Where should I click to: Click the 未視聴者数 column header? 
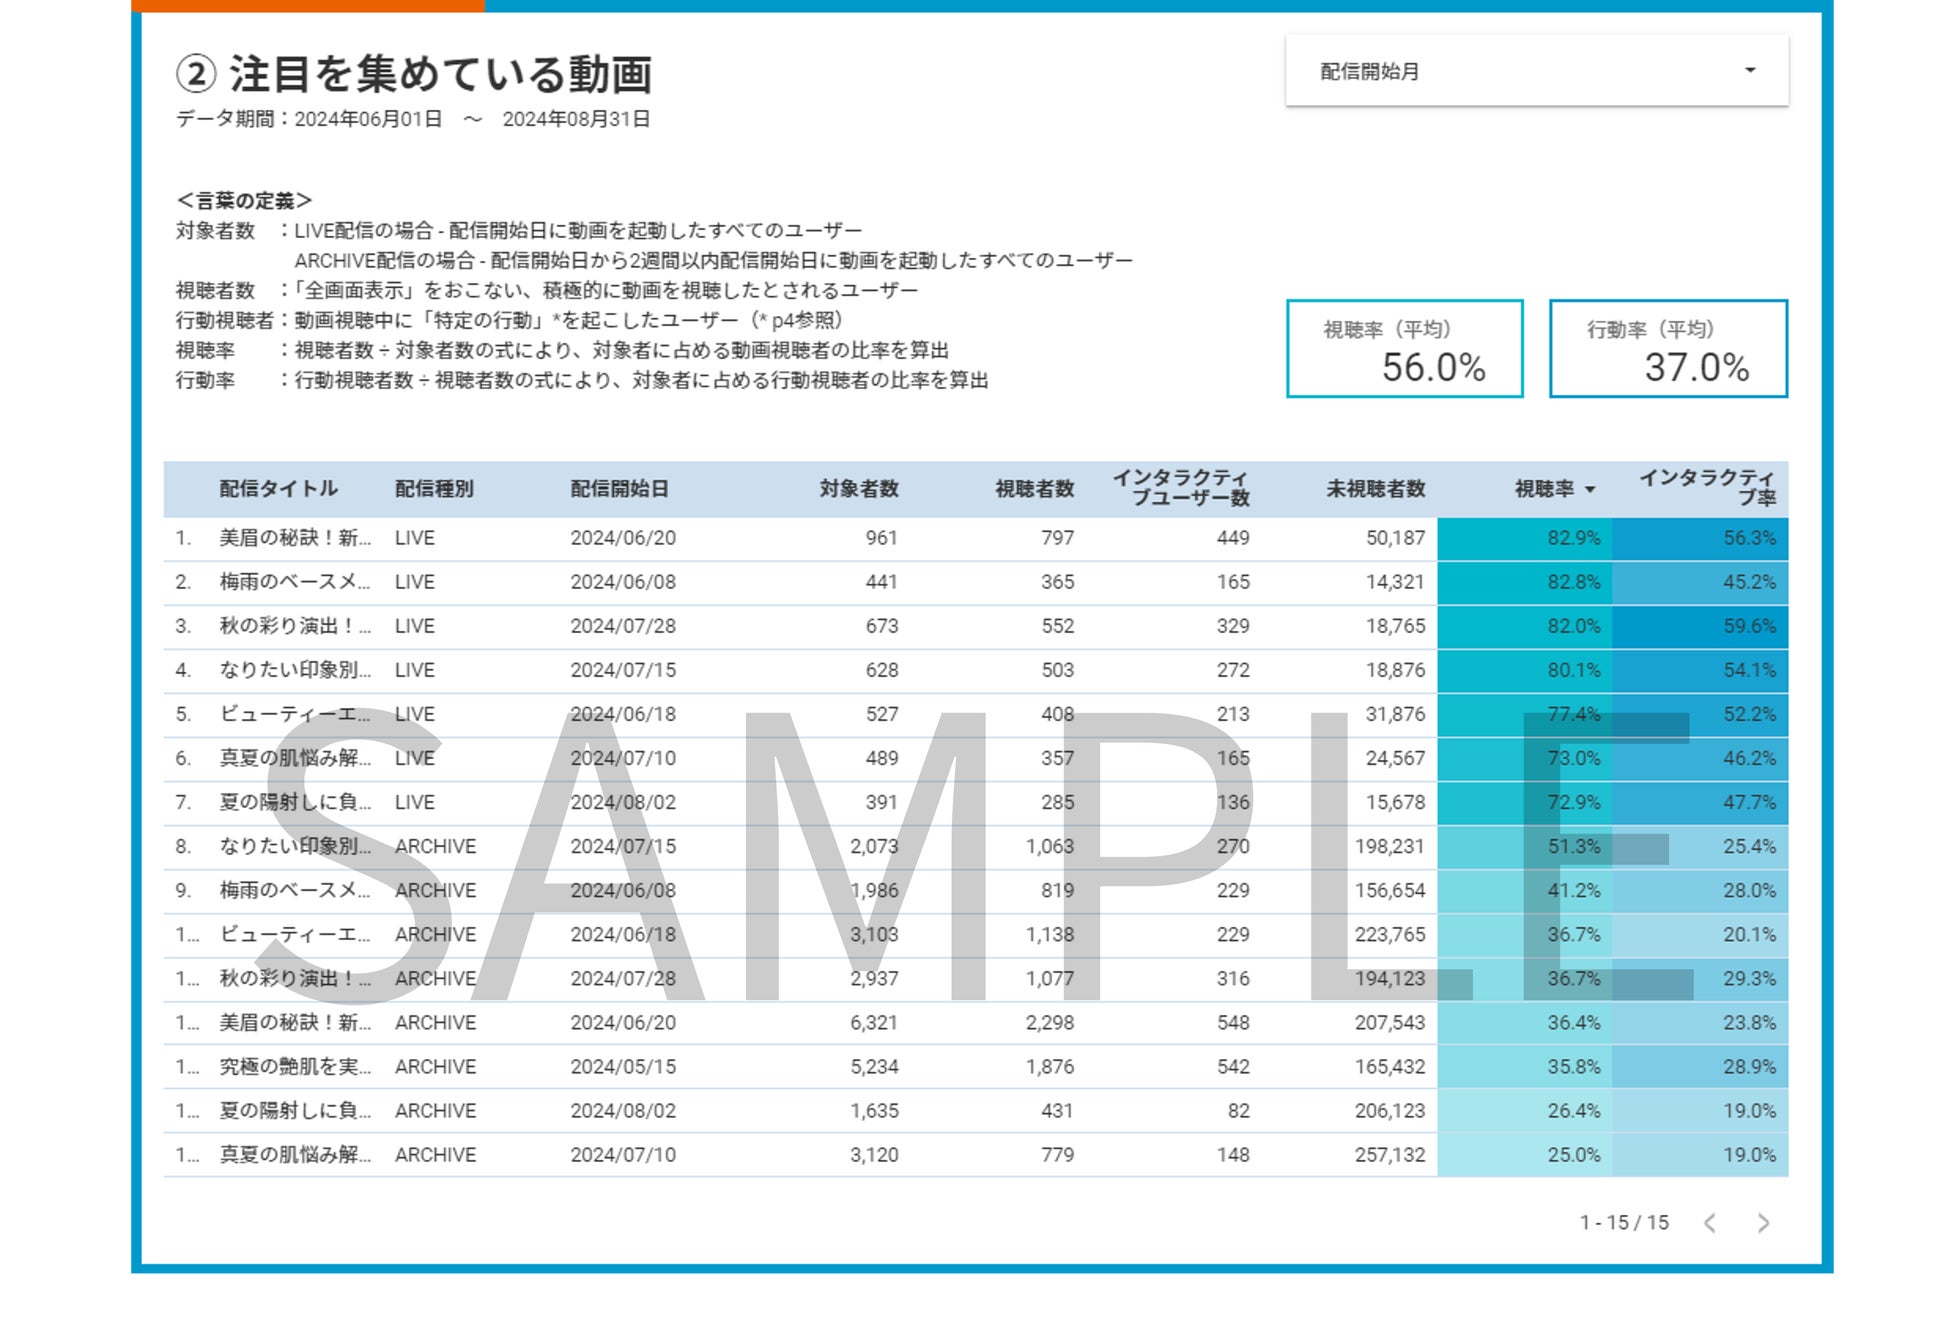tap(1375, 489)
